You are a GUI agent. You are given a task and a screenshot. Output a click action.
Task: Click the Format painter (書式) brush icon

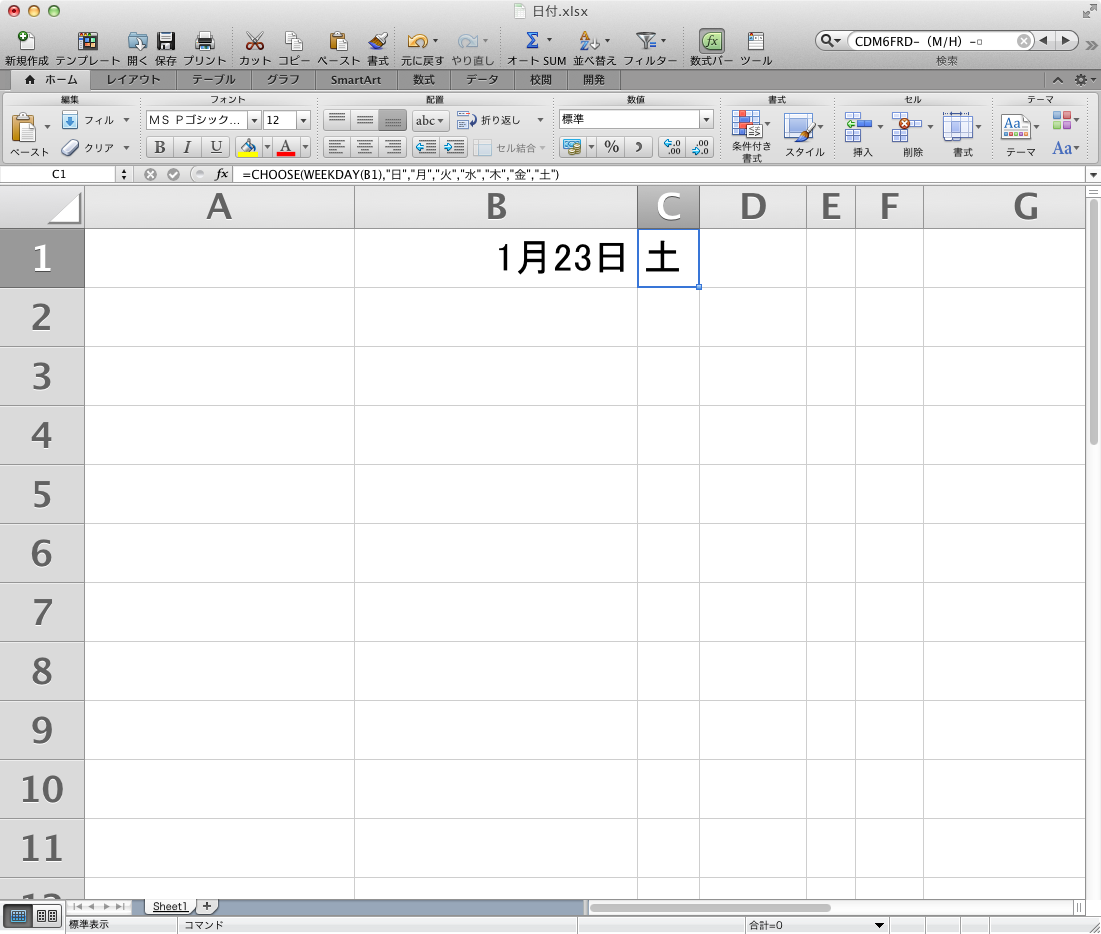pos(378,42)
